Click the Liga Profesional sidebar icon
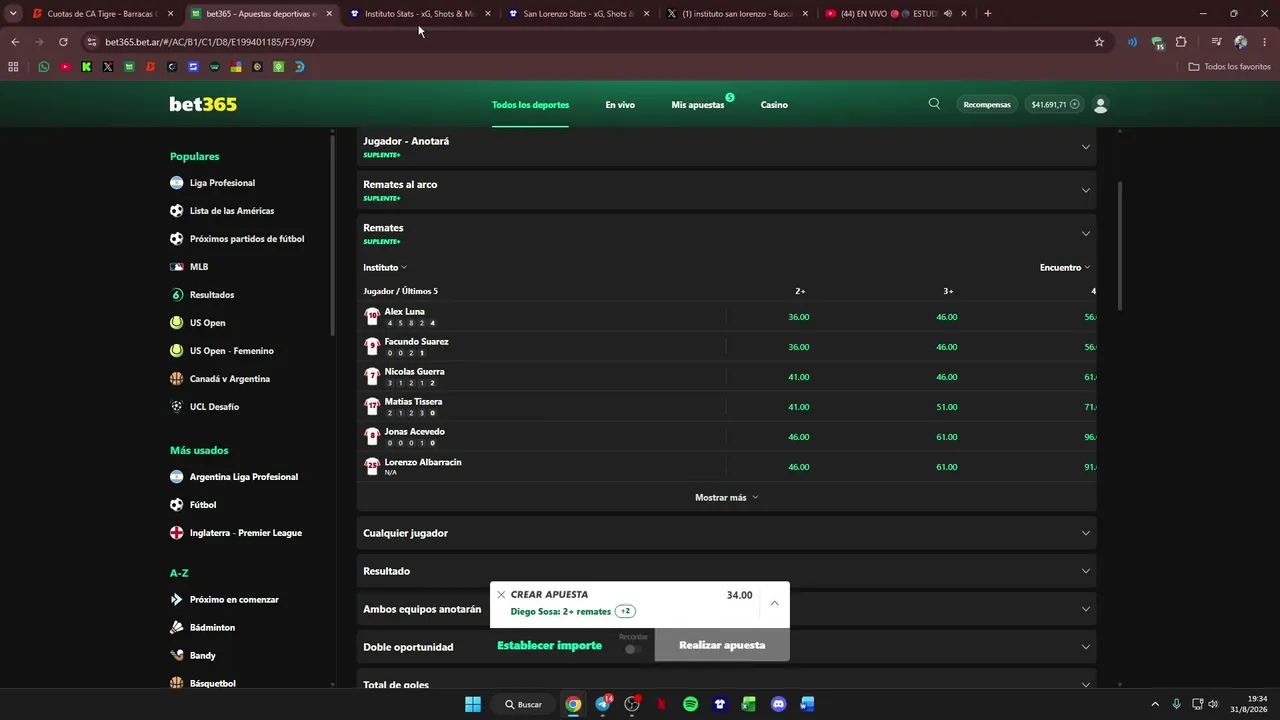This screenshot has height=720, width=1280. [177, 183]
